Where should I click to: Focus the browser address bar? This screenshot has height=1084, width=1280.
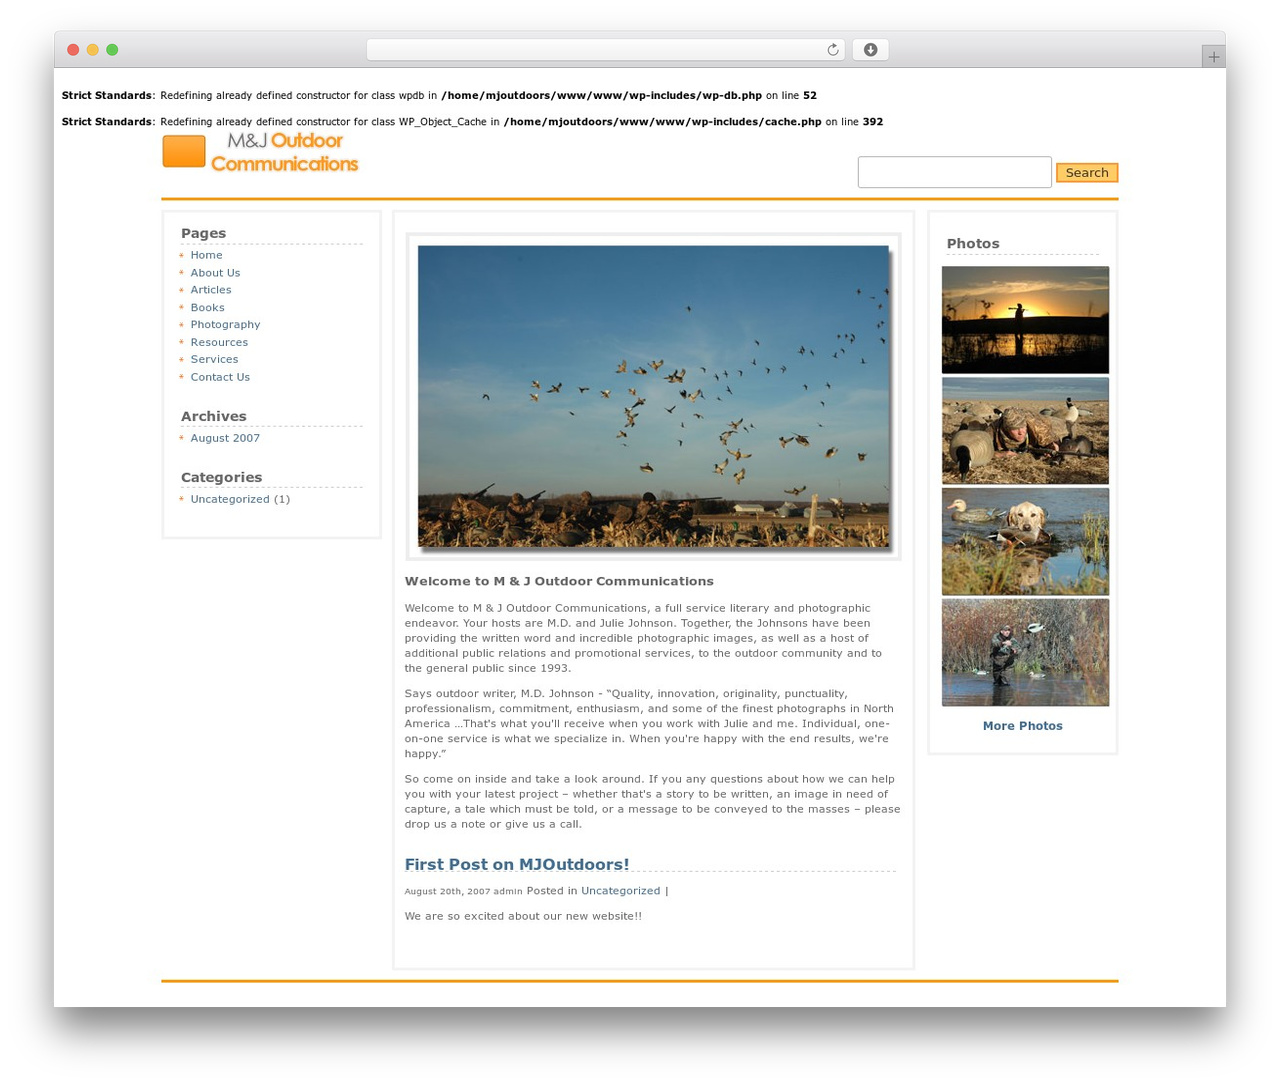605,50
